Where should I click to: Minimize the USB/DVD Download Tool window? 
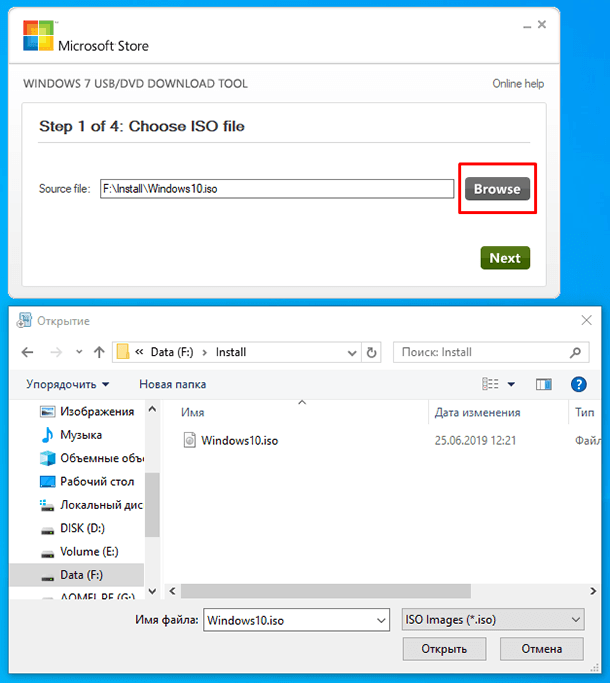527,25
